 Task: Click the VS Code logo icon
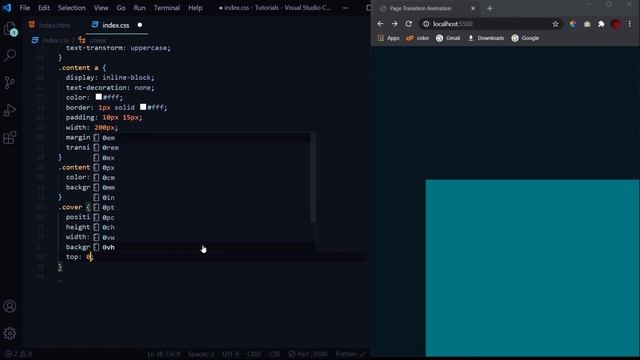click(x=7, y=7)
